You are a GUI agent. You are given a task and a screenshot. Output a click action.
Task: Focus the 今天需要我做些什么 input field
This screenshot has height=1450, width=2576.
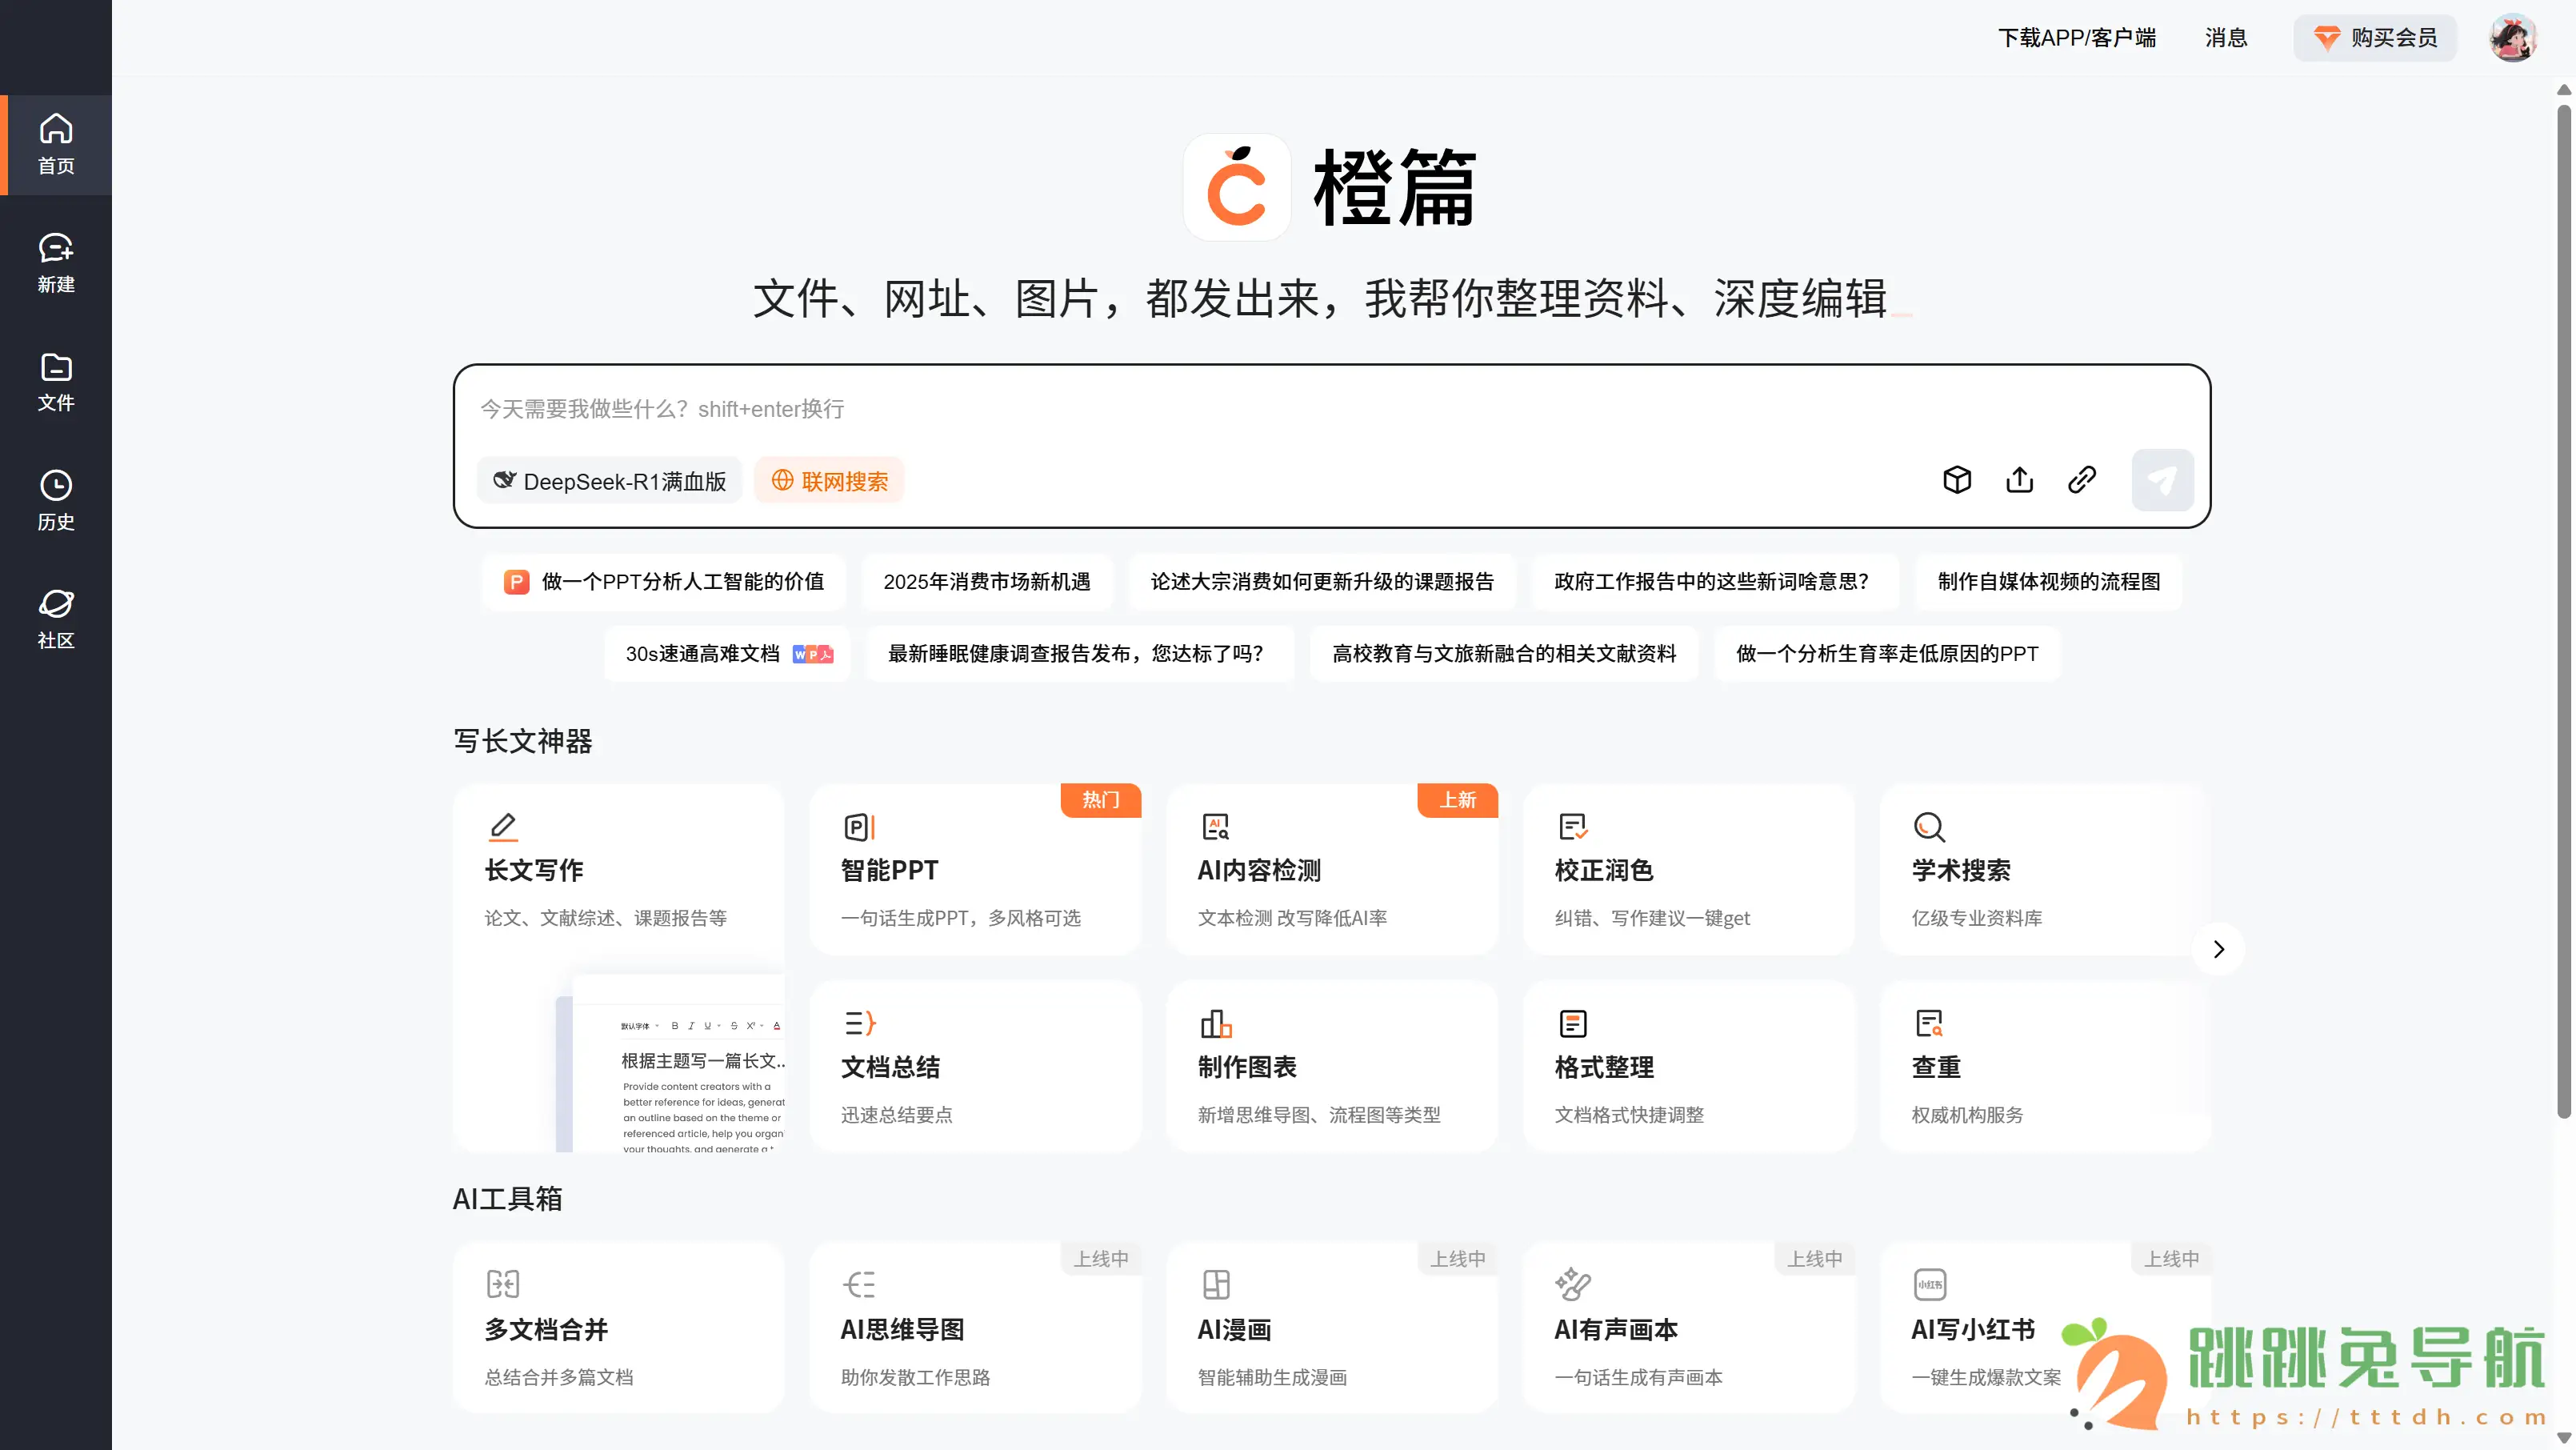pyautogui.click(x=1331, y=409)
